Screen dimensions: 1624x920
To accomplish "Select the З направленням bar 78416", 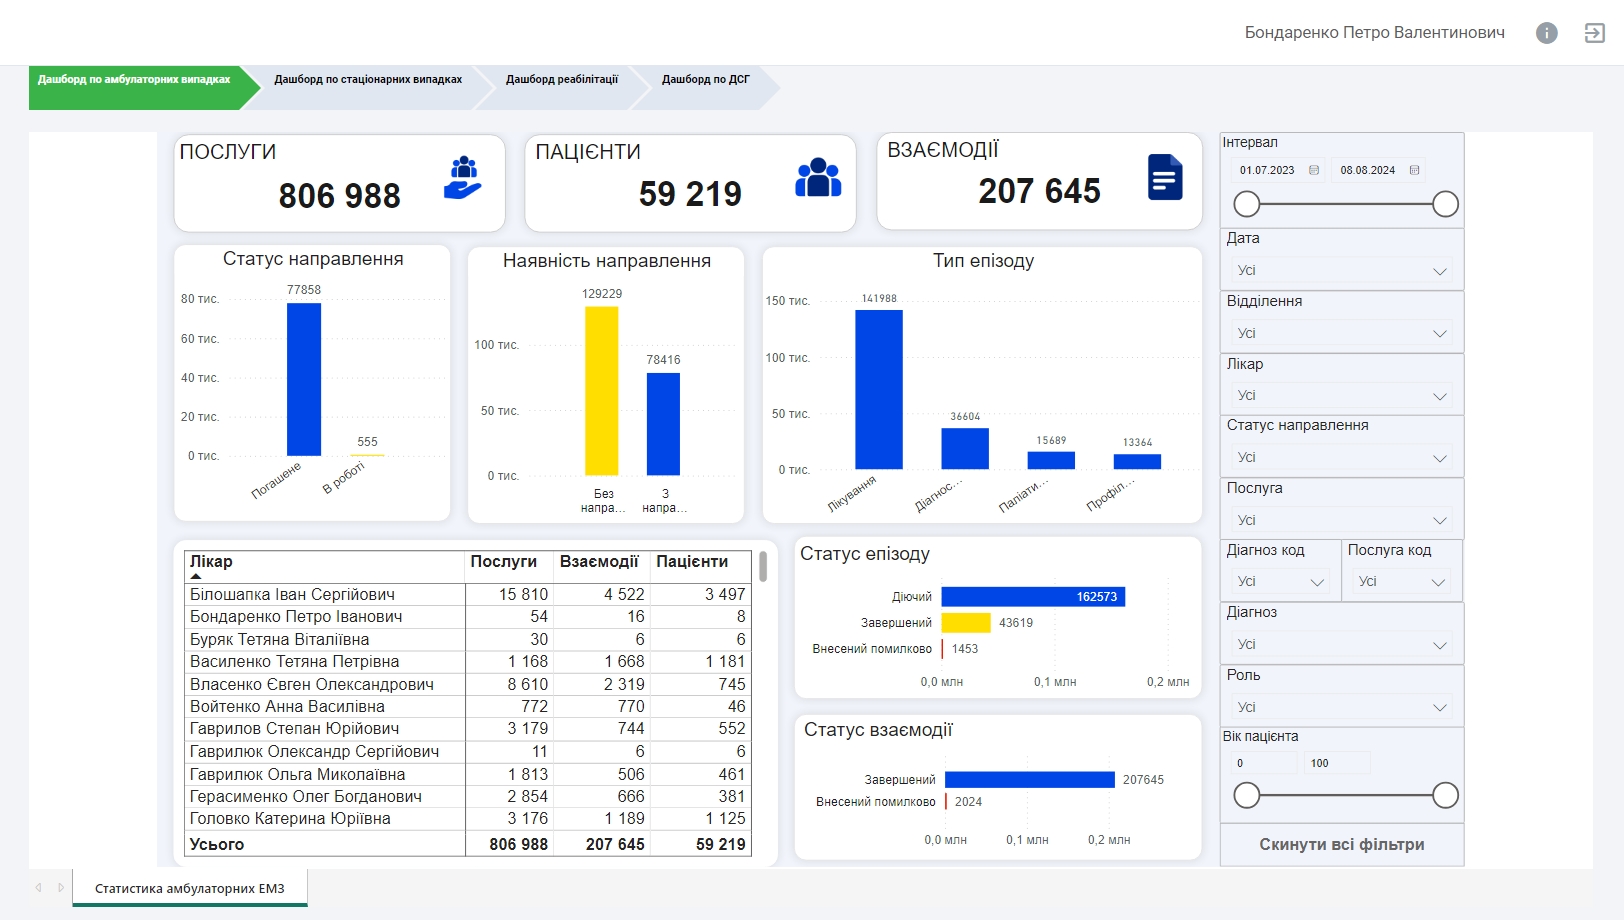I will 663,424.
